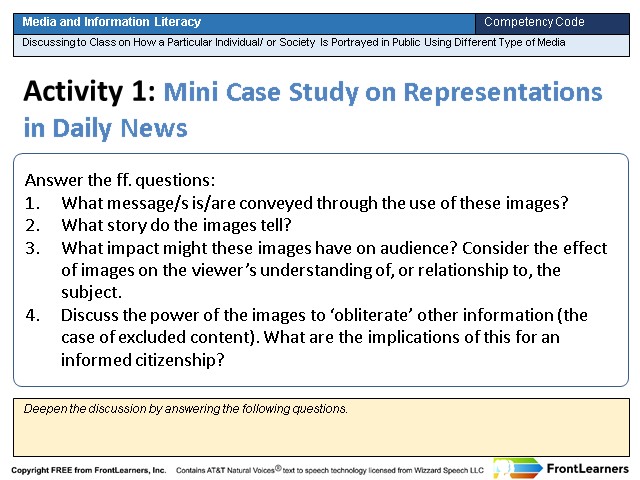Click the 'Media and Information Literacy' header text

[x=111, y=22]
